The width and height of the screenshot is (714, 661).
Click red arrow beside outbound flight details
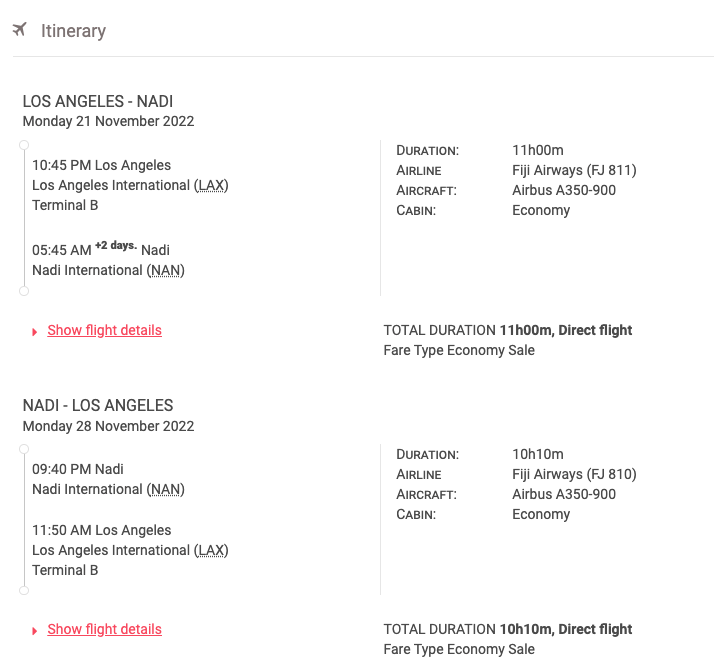(x=36, y=331)
